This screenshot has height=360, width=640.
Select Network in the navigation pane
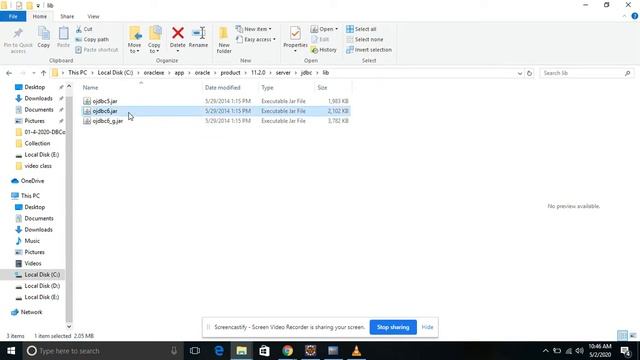(x=31, y=312)
